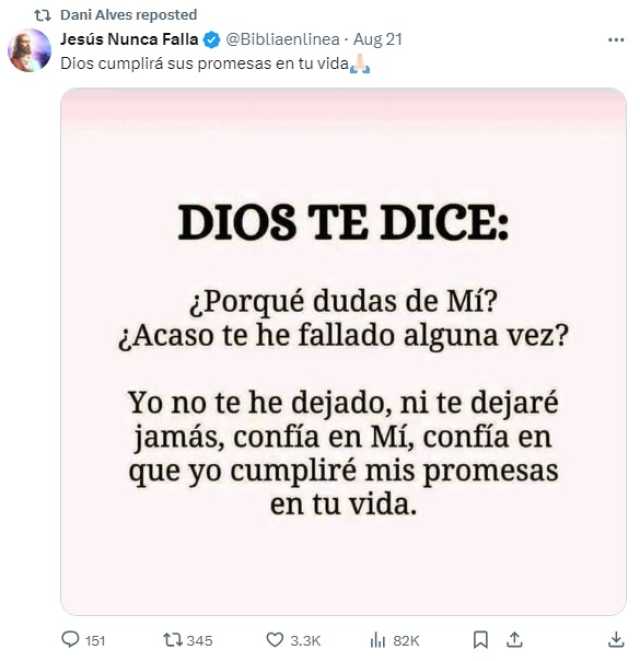Click the Dani Alves reposted label

click(129, 15)
